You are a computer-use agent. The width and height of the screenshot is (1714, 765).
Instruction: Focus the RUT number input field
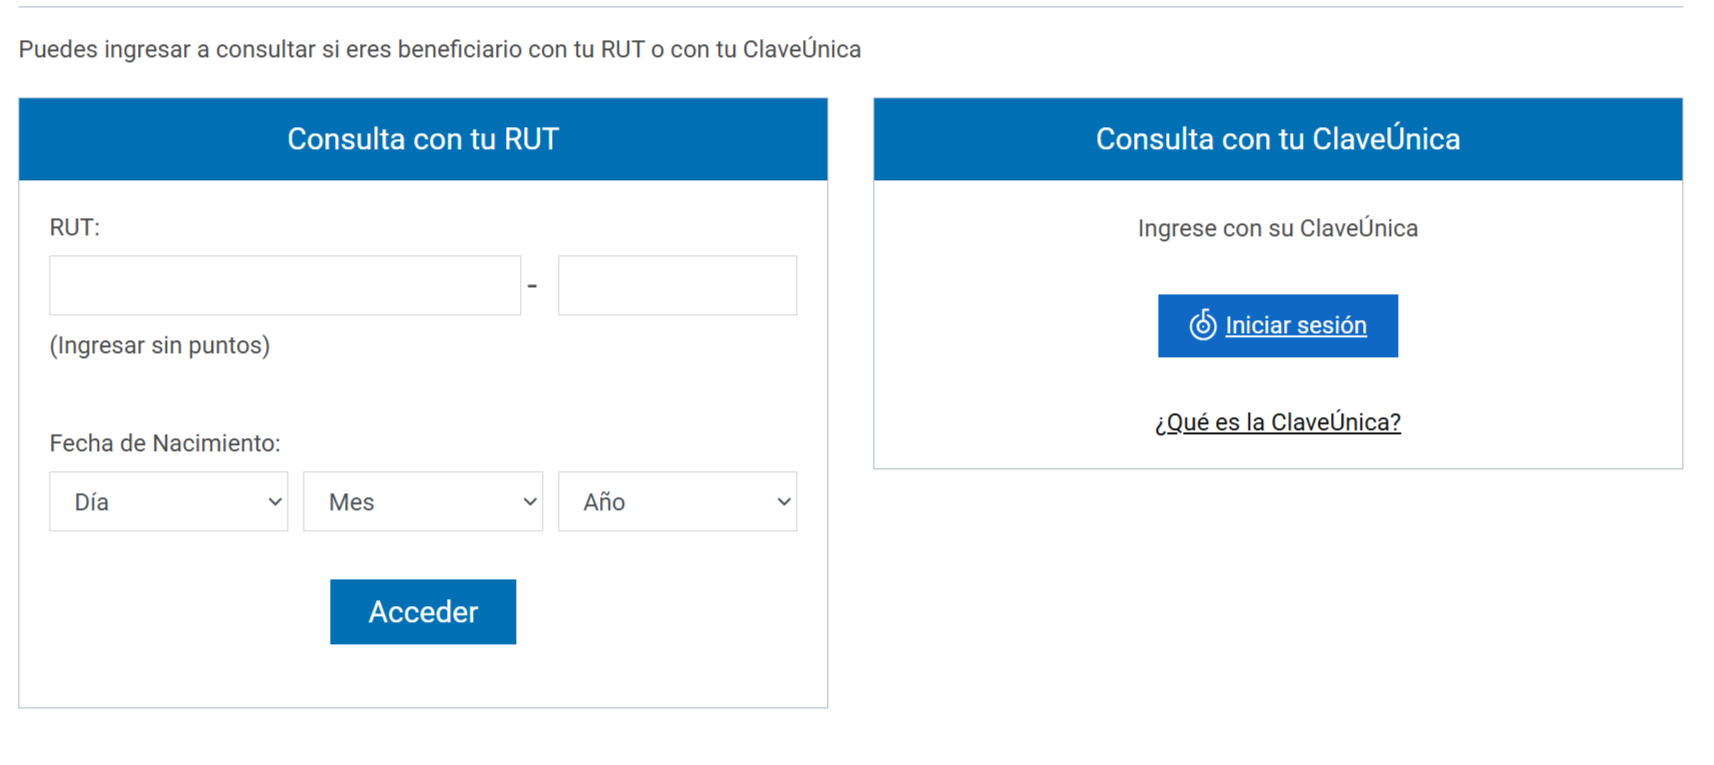(285, 286)
